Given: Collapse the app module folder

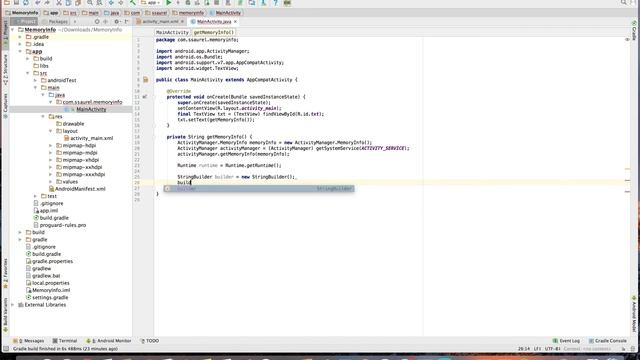Looking at the screenshot, I should point(20,51).
